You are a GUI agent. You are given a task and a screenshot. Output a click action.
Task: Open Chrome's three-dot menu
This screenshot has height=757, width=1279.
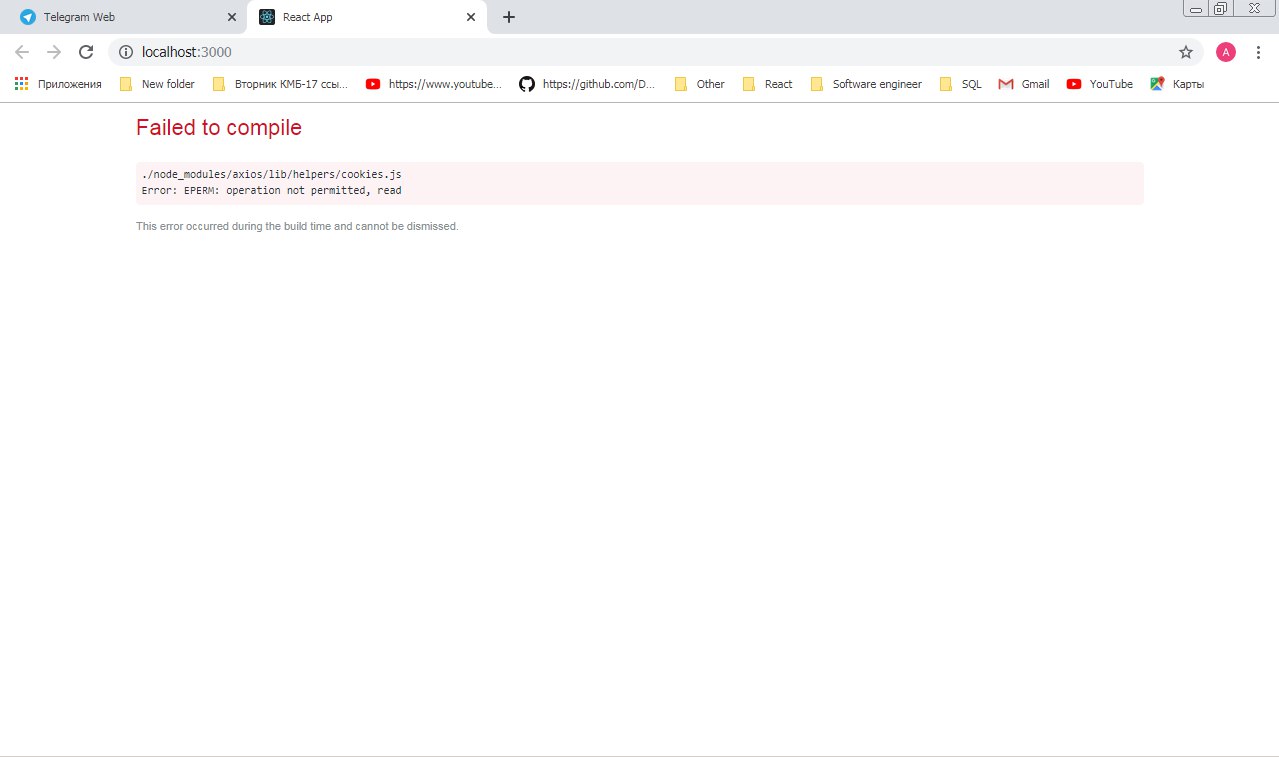coord(1258,52)
